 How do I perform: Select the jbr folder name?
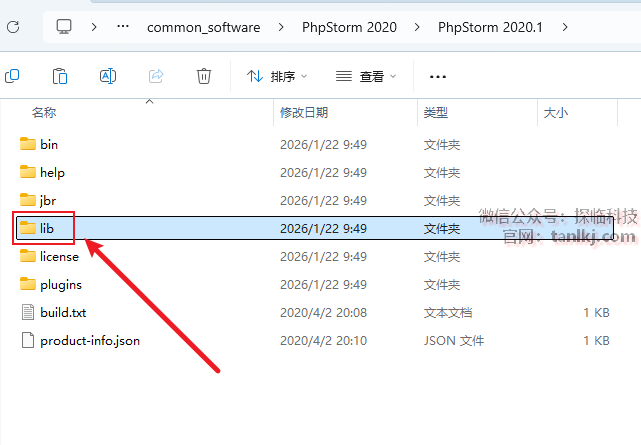(x=48, y=201)
